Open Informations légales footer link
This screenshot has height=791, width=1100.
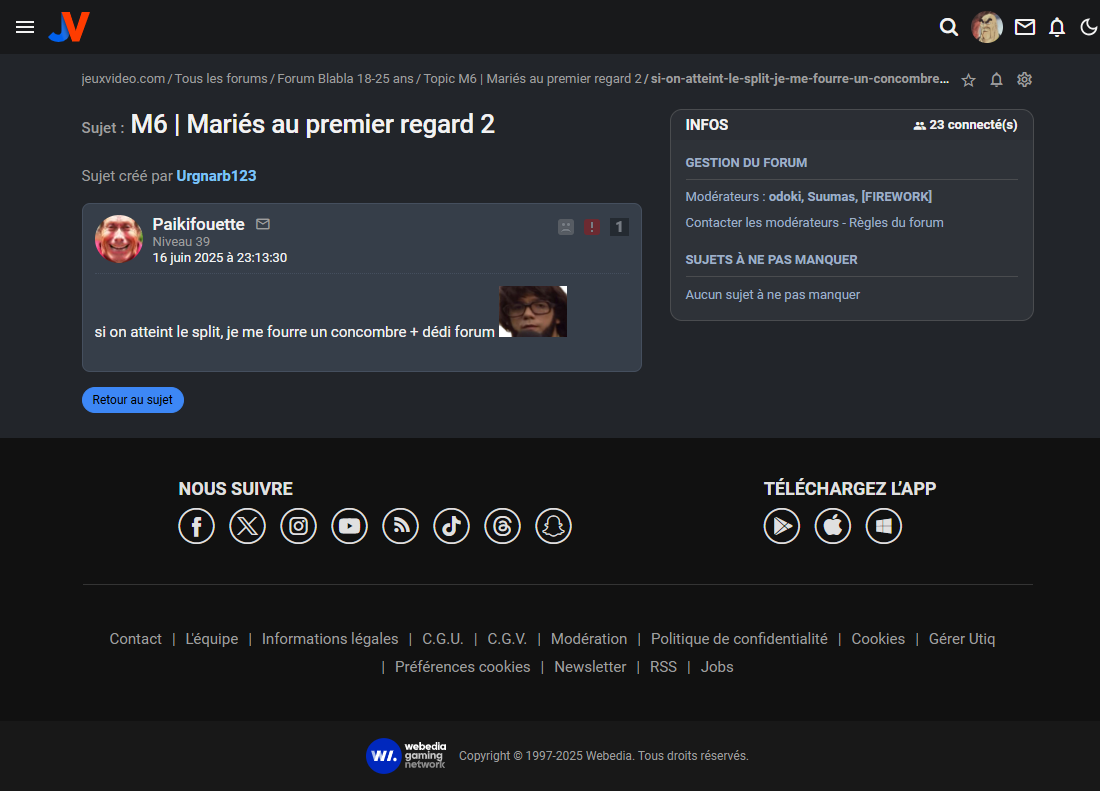[x=330, y=639]
